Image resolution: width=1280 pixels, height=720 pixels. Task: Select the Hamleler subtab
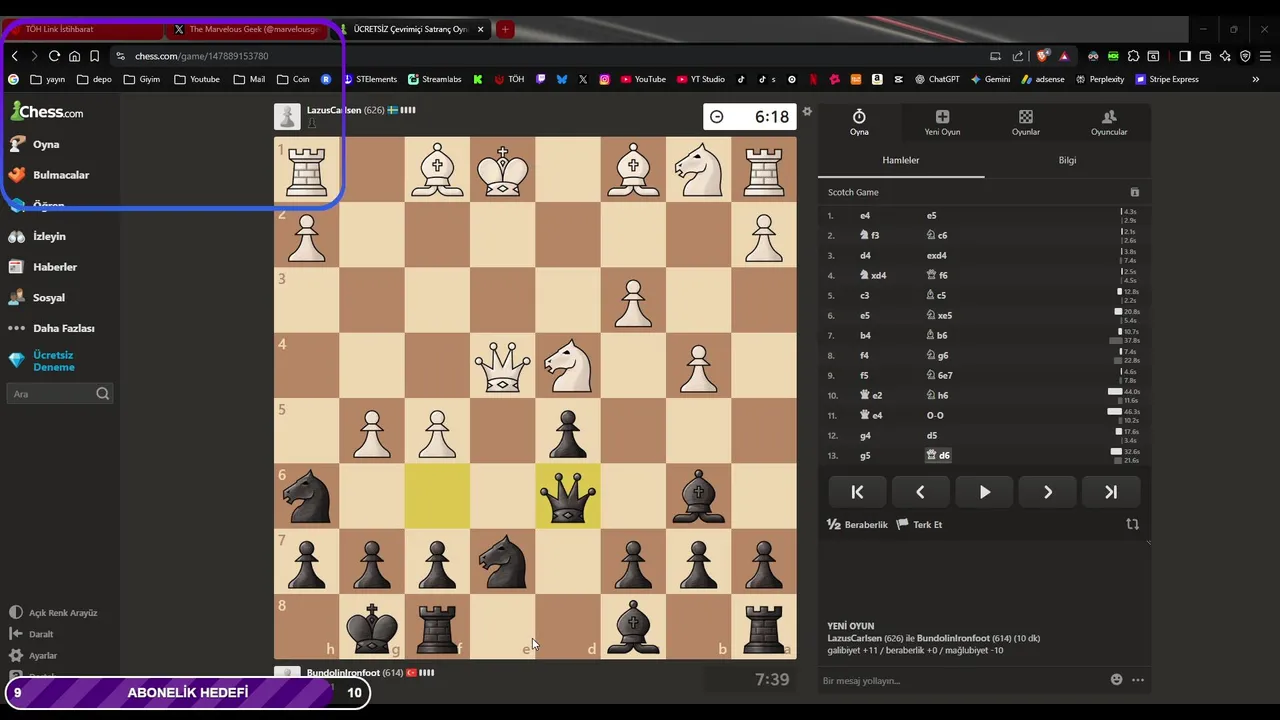click(901, 160)
